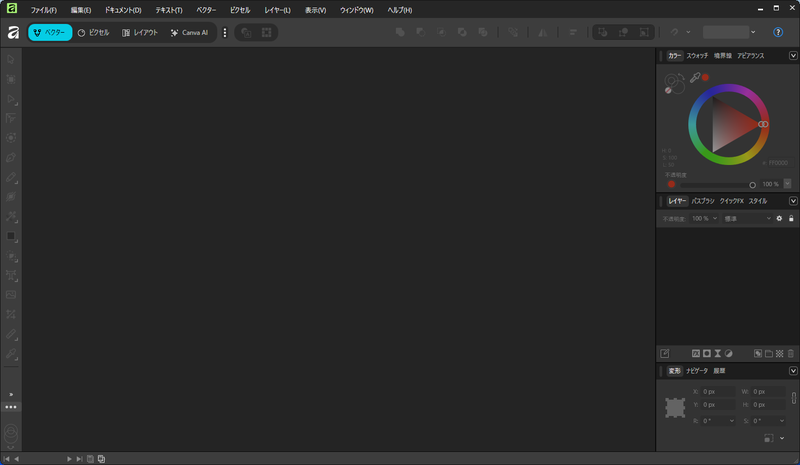Switch to the Appearance (アピアランス) tab
The height and width of the screenshot is (465, 800).
pos(751,56)
